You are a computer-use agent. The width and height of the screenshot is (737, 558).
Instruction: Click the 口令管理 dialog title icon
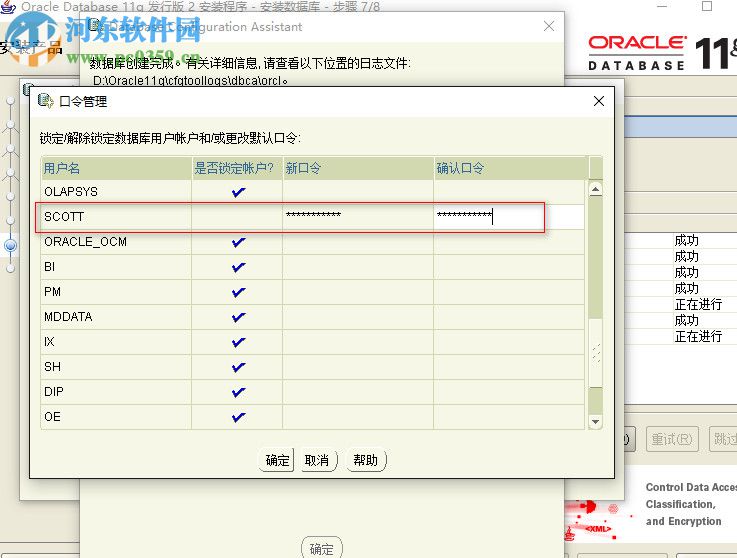46,101
